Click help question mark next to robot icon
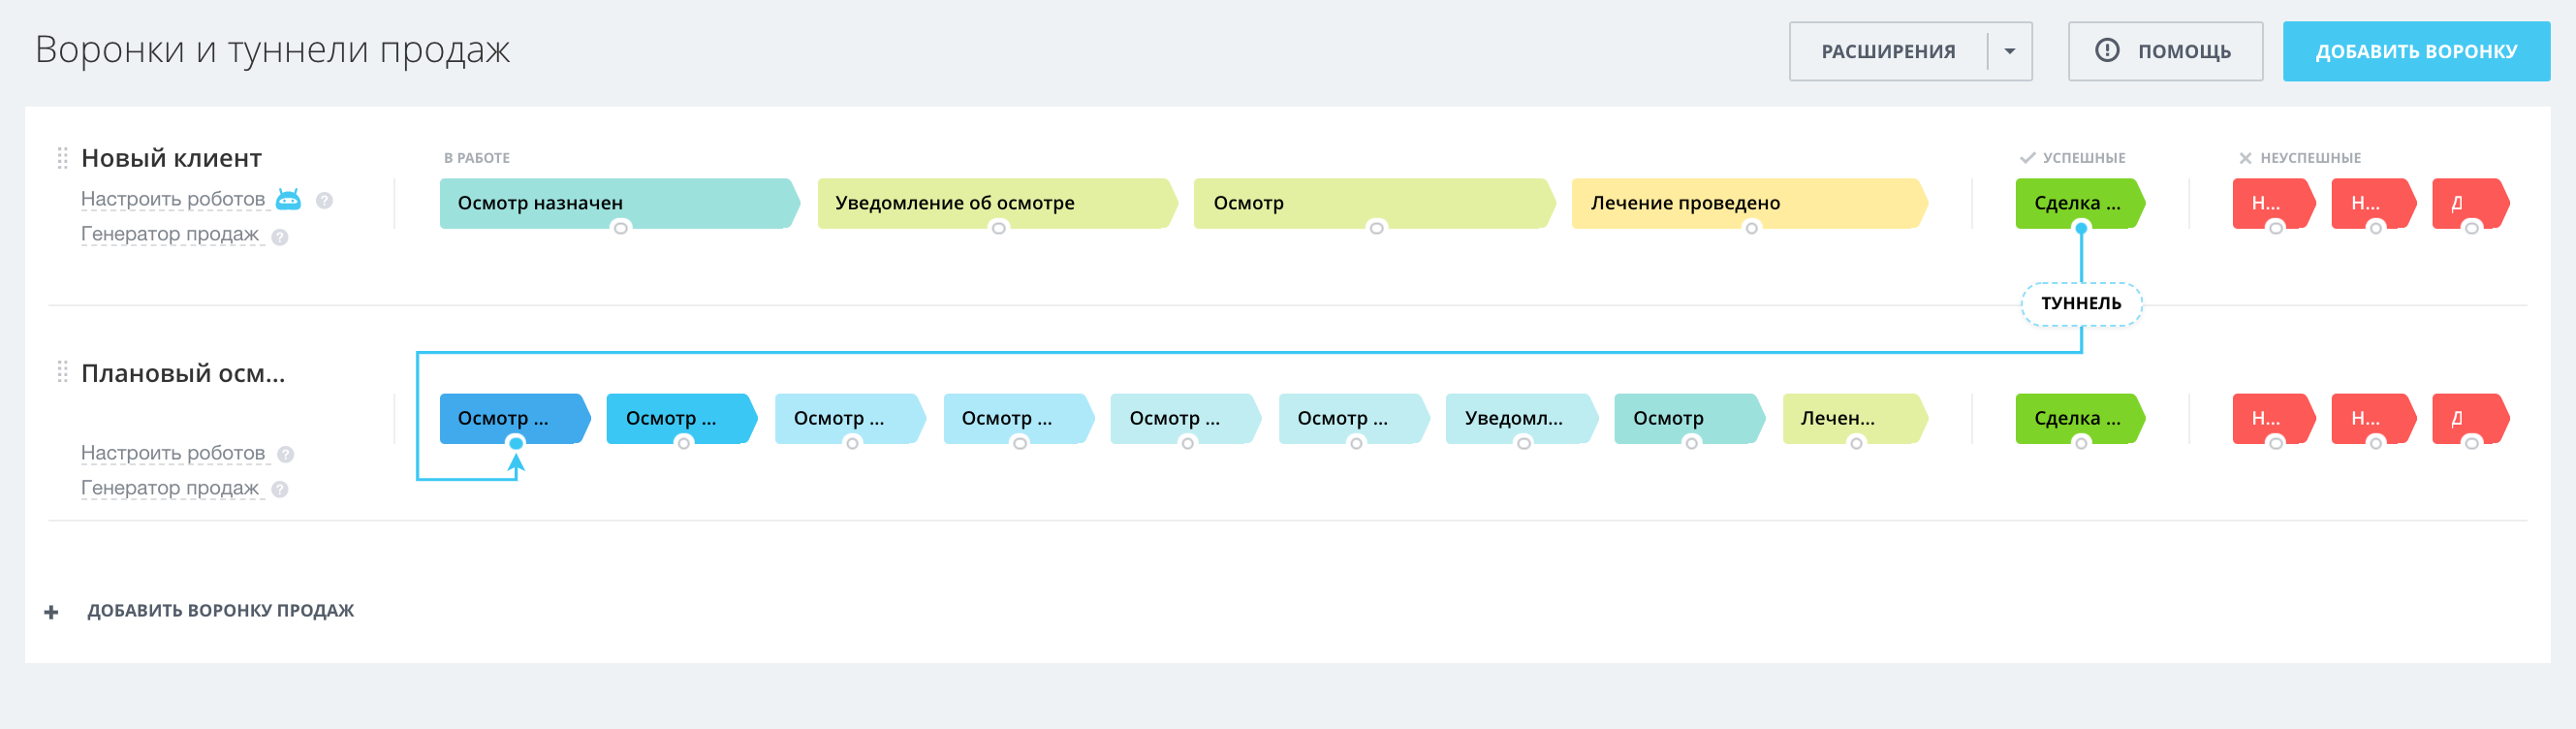 point(324,201)
